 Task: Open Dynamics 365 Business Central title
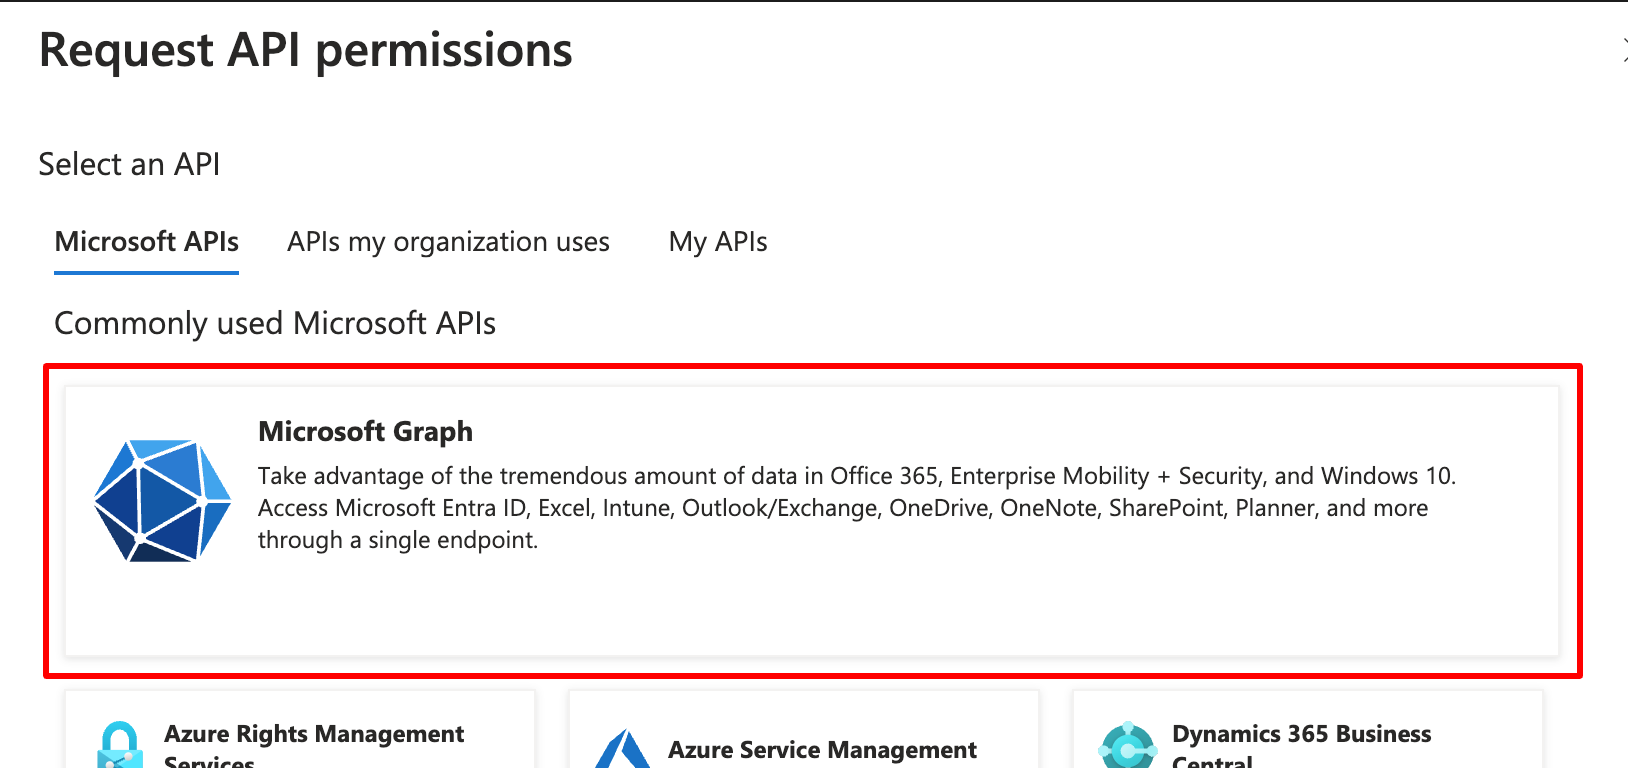click(x=1301, y=747)
